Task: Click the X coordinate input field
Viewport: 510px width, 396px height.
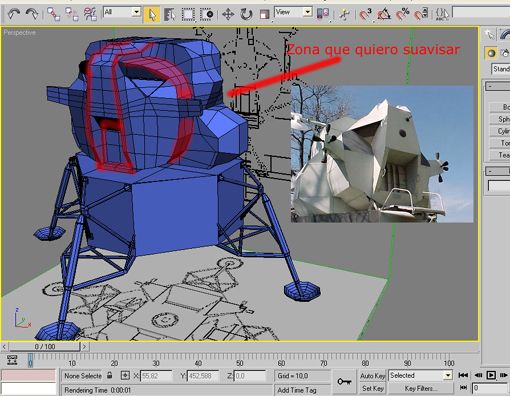Action: point(156,376)
